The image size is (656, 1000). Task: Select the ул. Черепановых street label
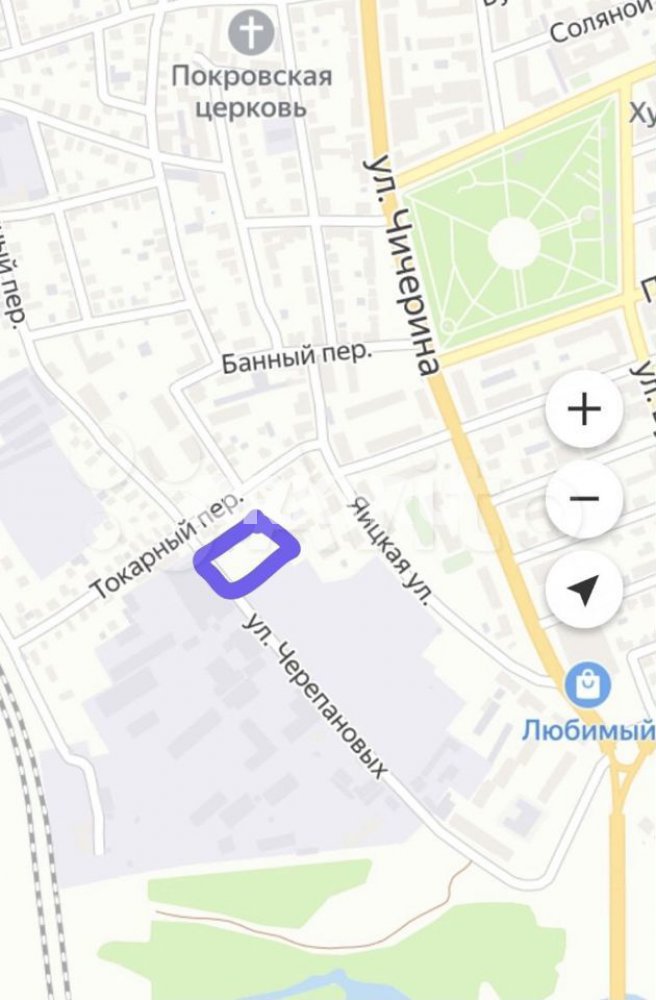[315, 696]
